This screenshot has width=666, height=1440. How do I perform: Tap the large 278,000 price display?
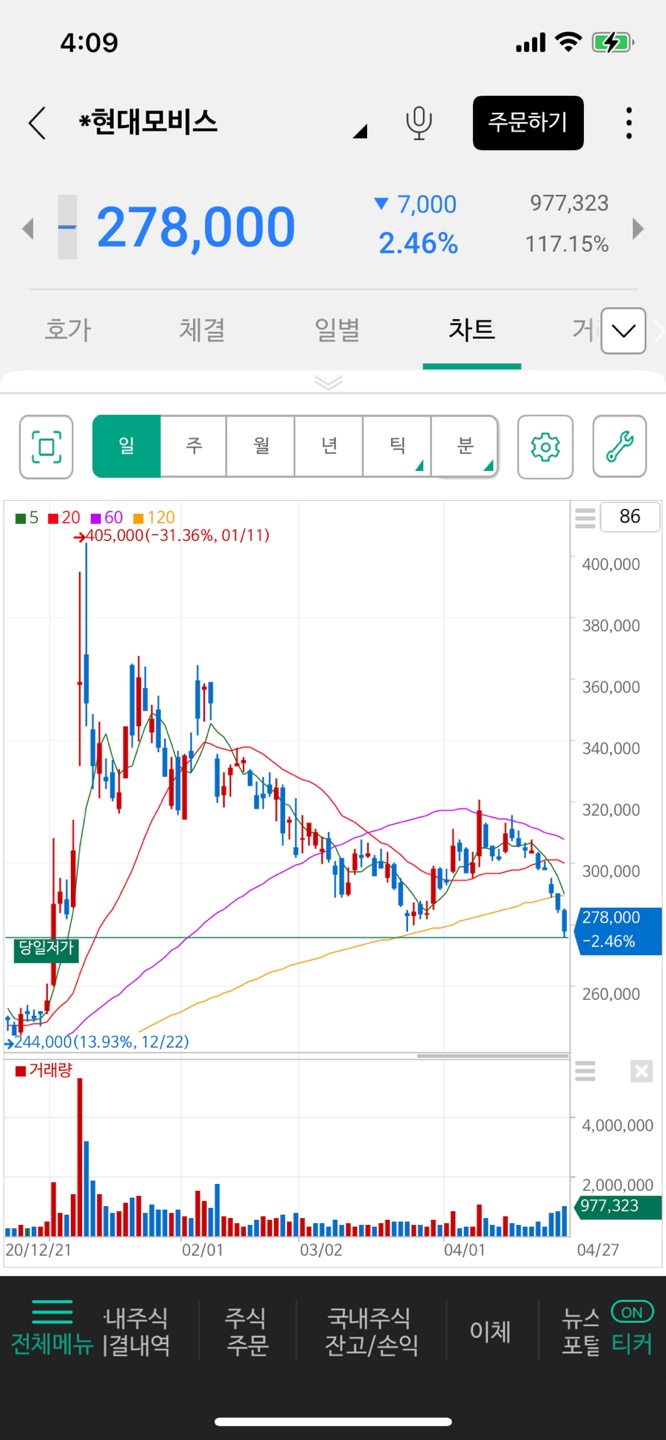196,228
